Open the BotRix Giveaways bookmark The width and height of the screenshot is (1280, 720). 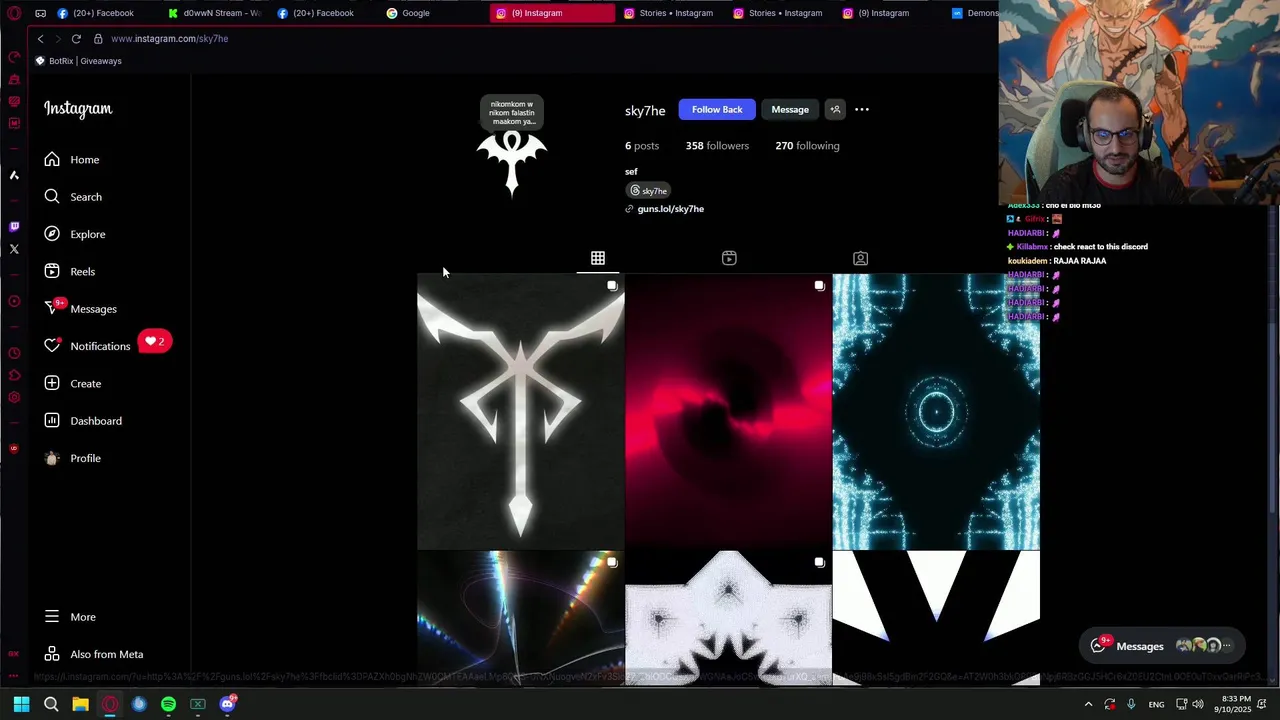click(78, 61)
